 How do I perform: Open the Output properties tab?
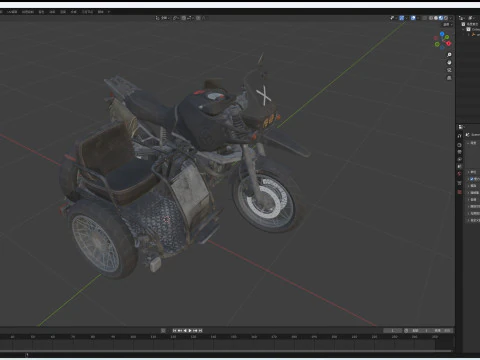(x=460, y=152)
